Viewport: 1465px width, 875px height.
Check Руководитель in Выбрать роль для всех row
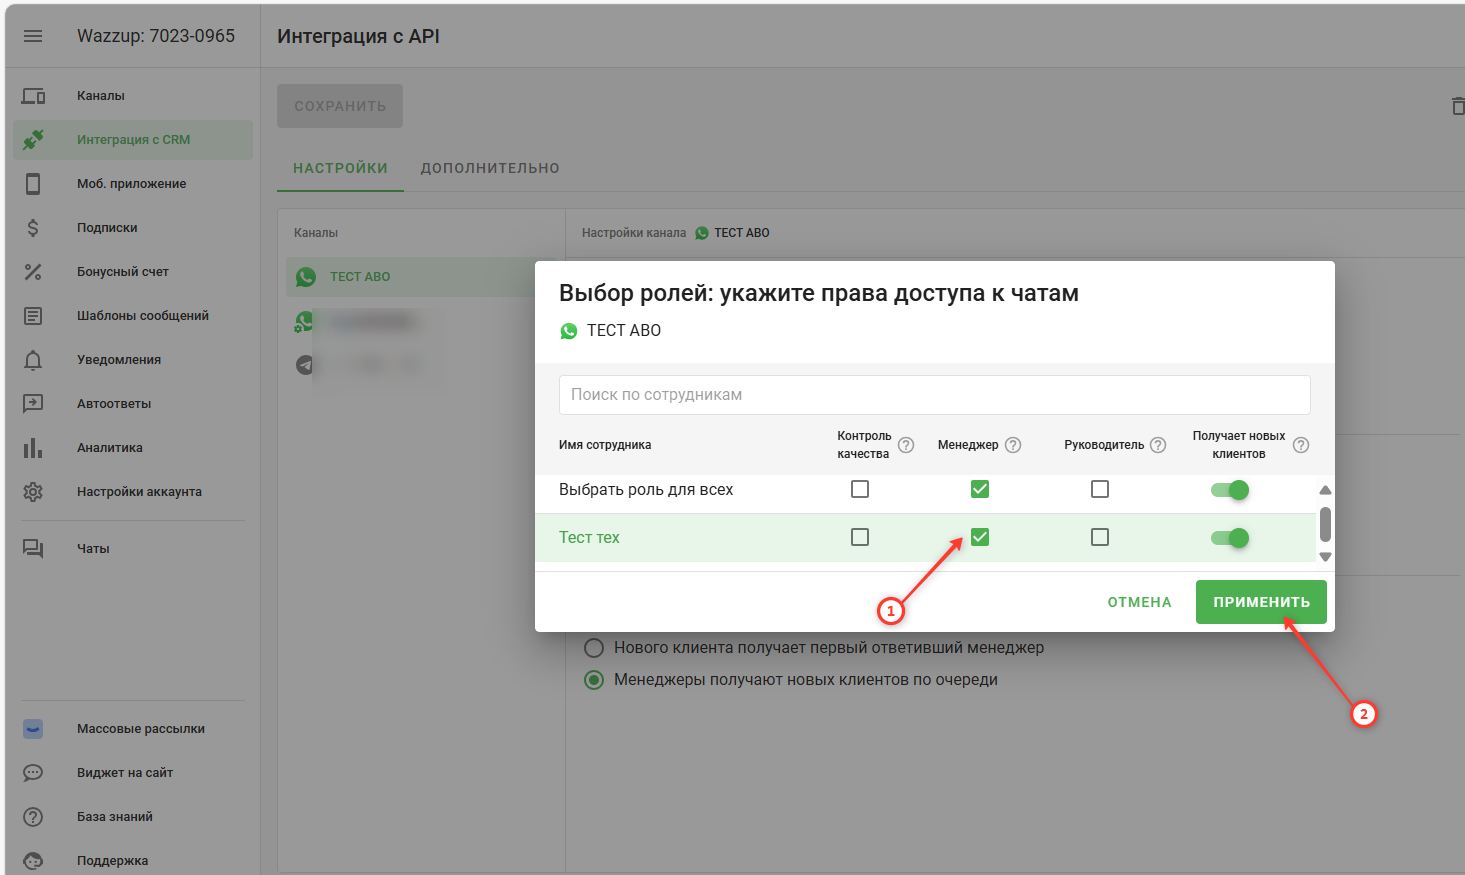click(x=1100, y=489)
